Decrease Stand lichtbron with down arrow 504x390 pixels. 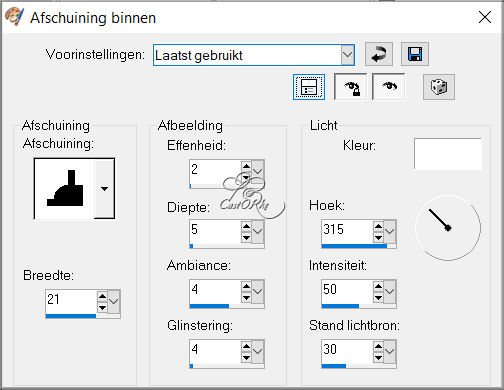pos(378,357)
